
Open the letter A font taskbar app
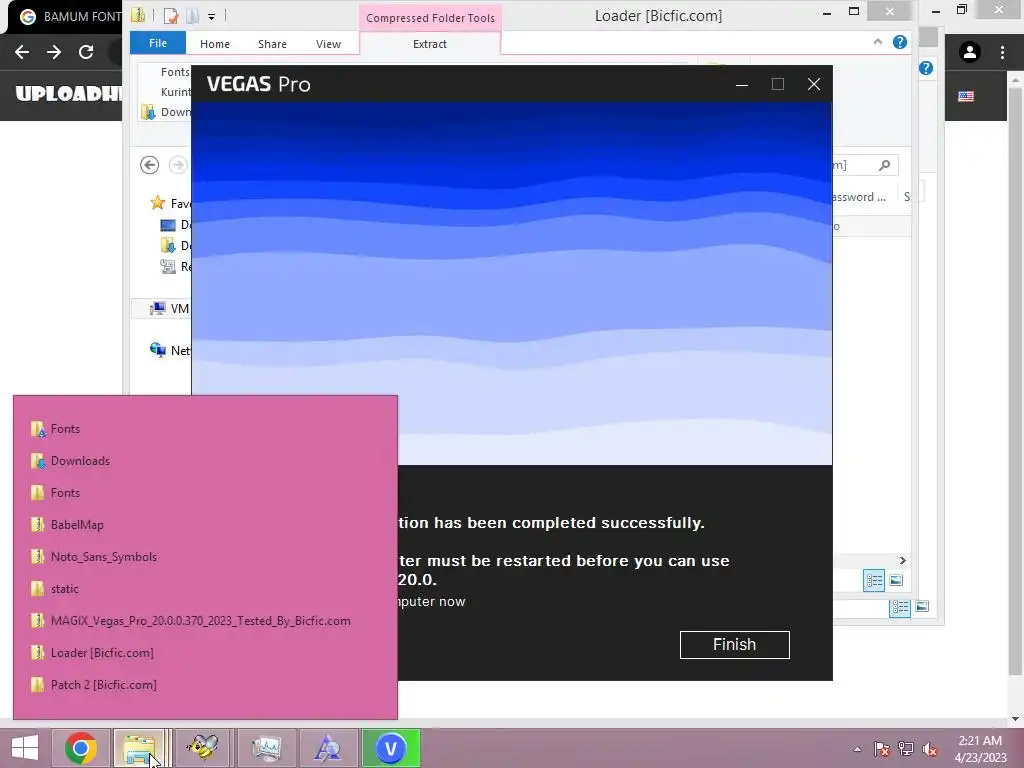[327, 748]
